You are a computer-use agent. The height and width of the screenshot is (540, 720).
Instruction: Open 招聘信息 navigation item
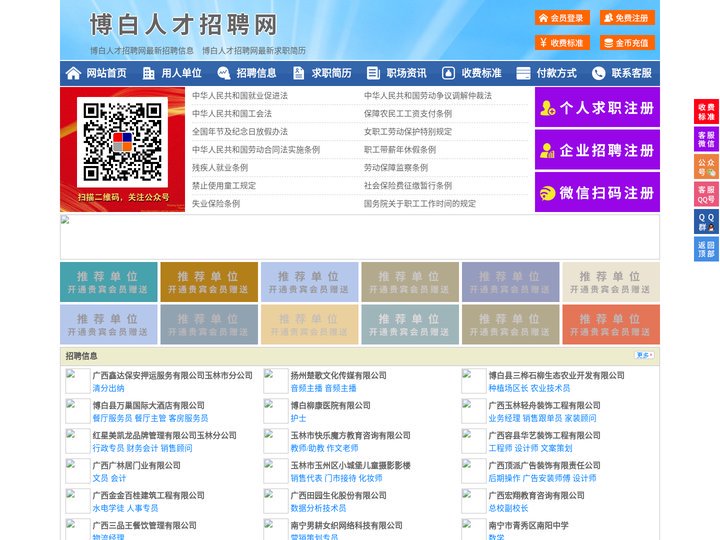click(x=248, y=73)
